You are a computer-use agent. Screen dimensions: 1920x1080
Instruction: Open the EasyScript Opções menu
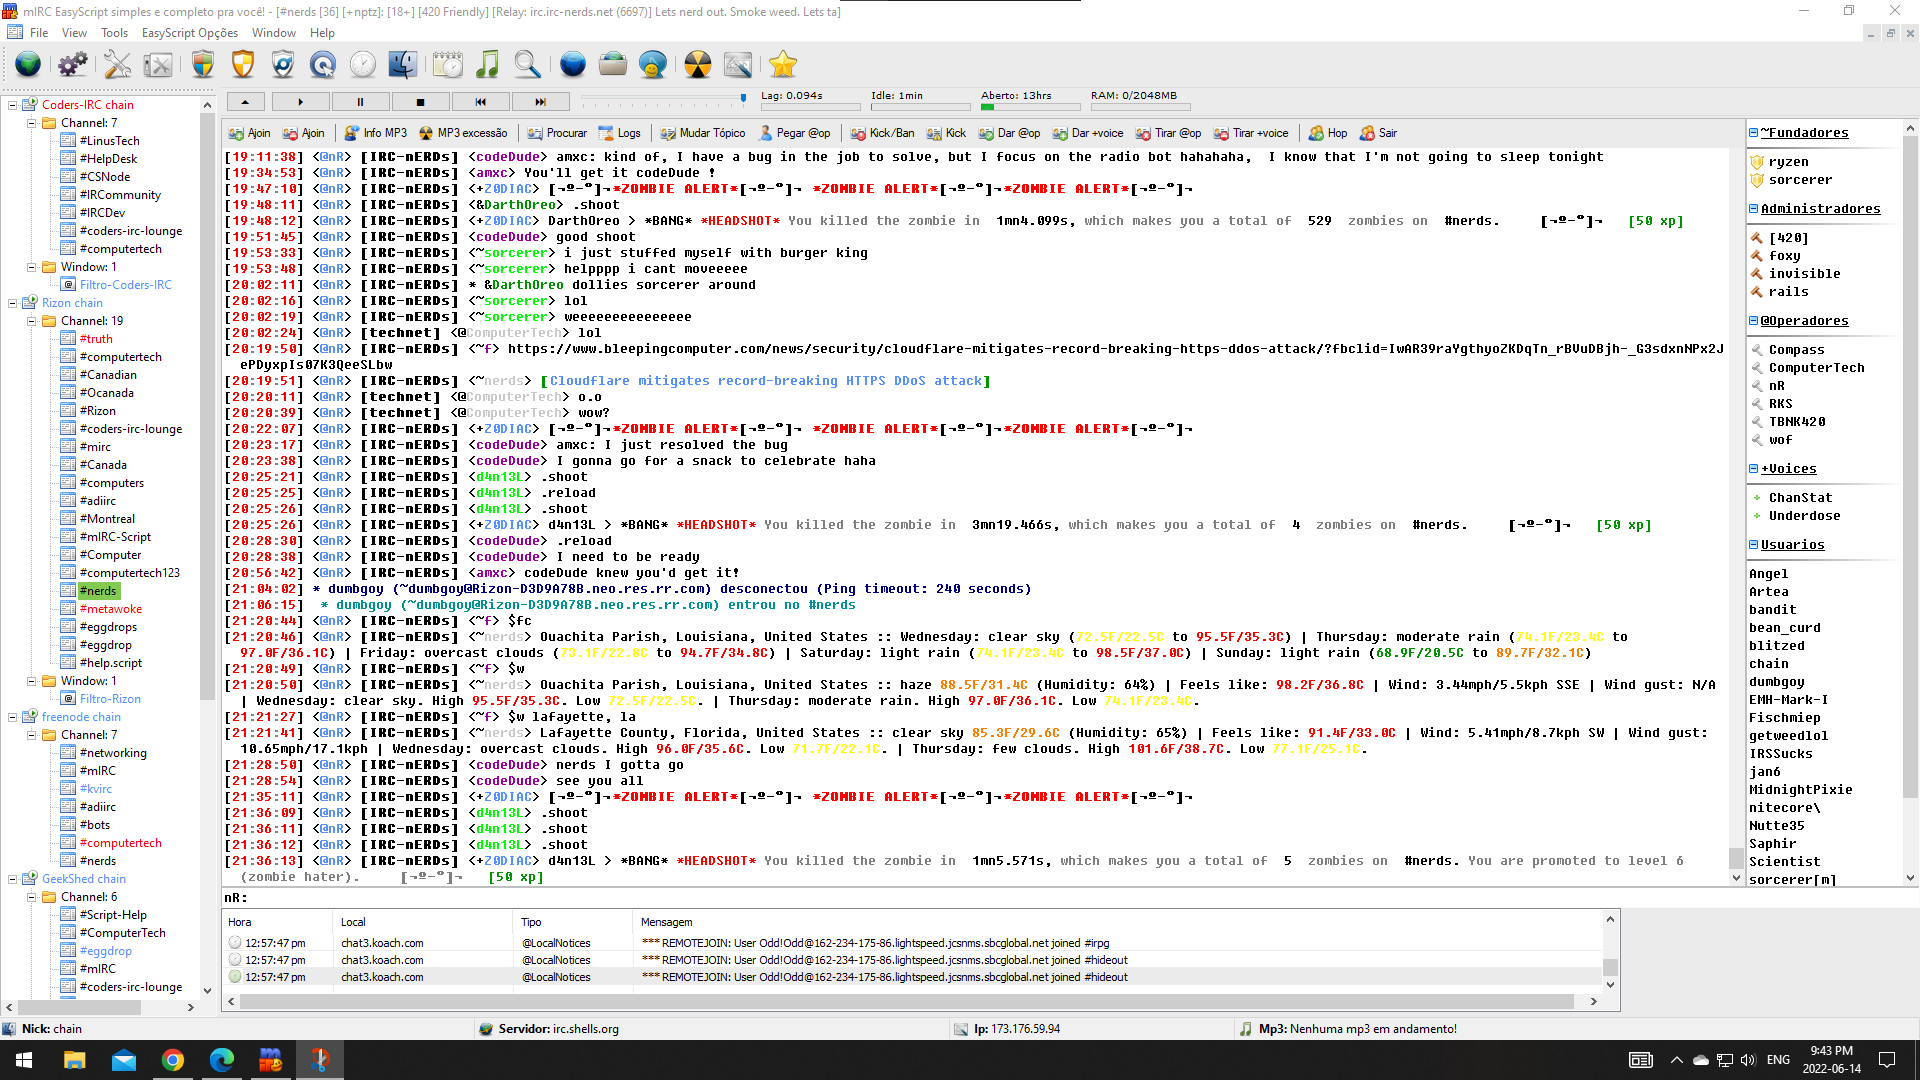pyautogui.click(x=189, y=33)
